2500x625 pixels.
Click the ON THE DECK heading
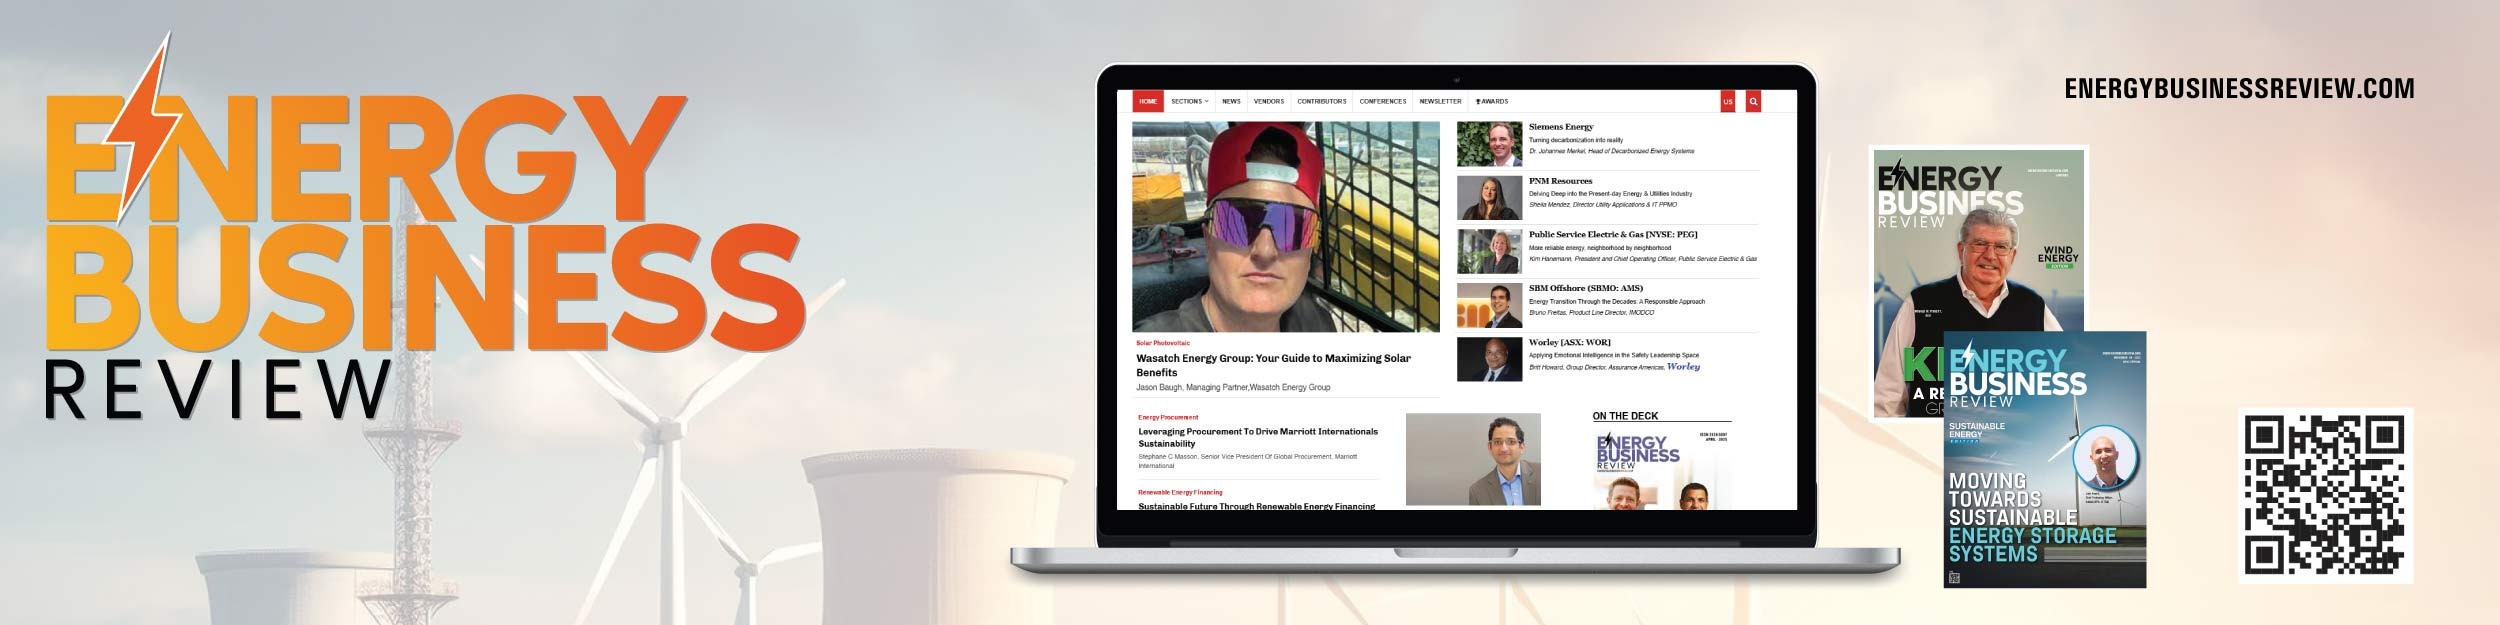tap(1625, 416)
